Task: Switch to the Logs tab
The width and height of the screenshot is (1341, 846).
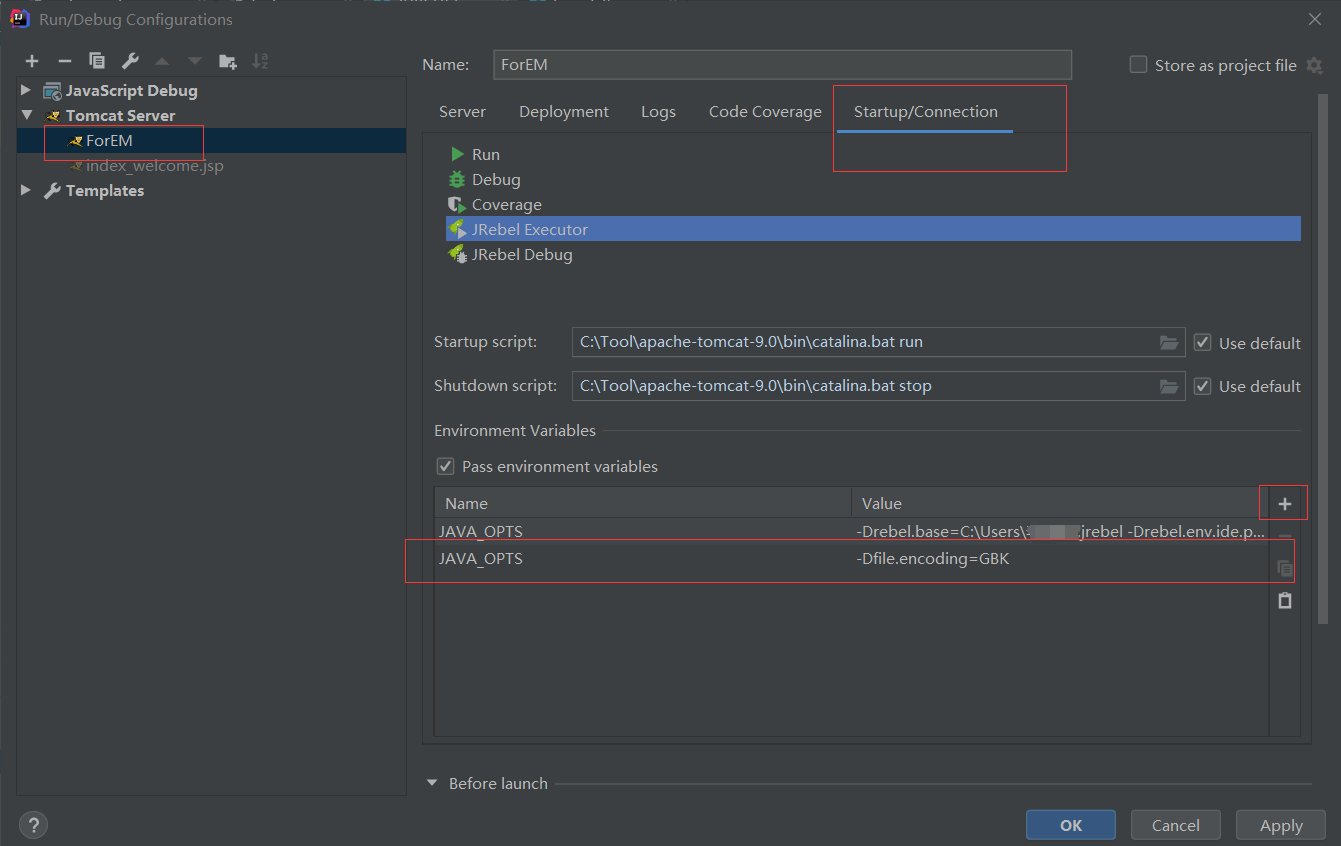Action: tap(658, 112)
